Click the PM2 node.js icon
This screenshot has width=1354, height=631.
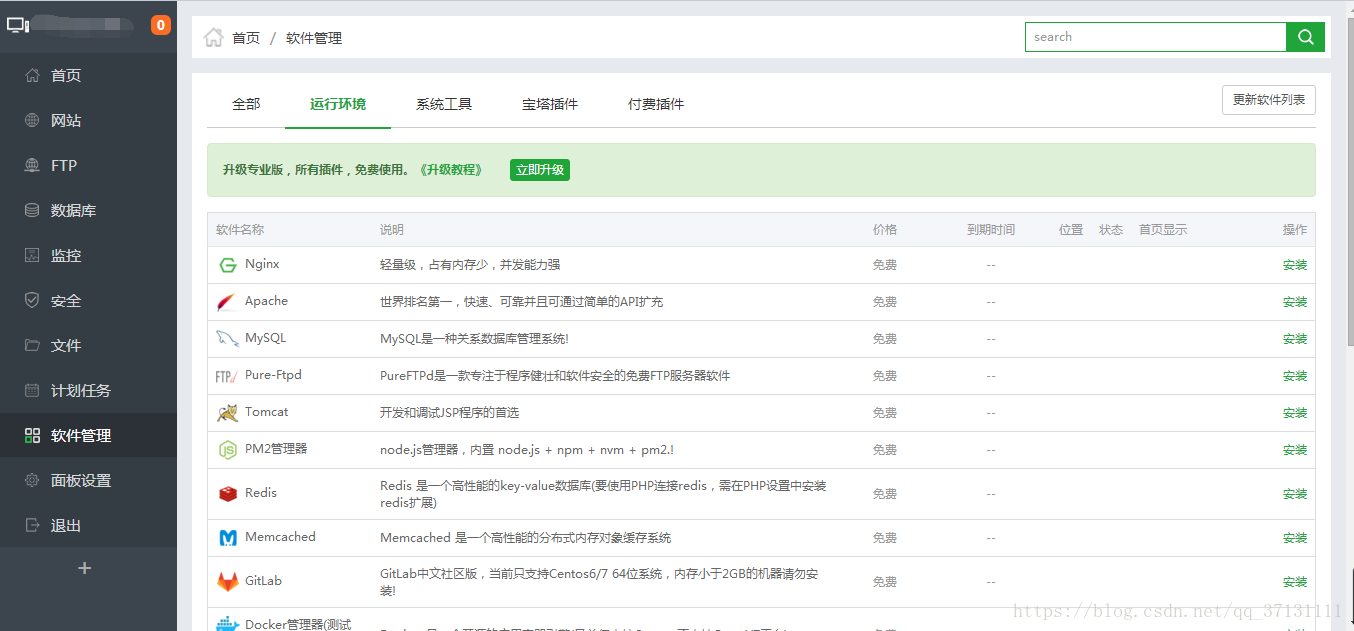coord(227,450)
